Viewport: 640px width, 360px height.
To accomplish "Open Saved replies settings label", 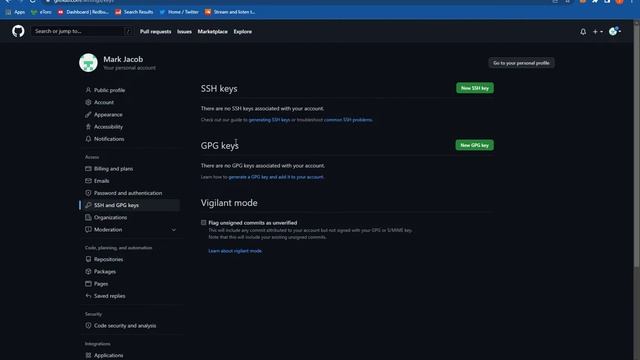I will click(x=109, y=296).
